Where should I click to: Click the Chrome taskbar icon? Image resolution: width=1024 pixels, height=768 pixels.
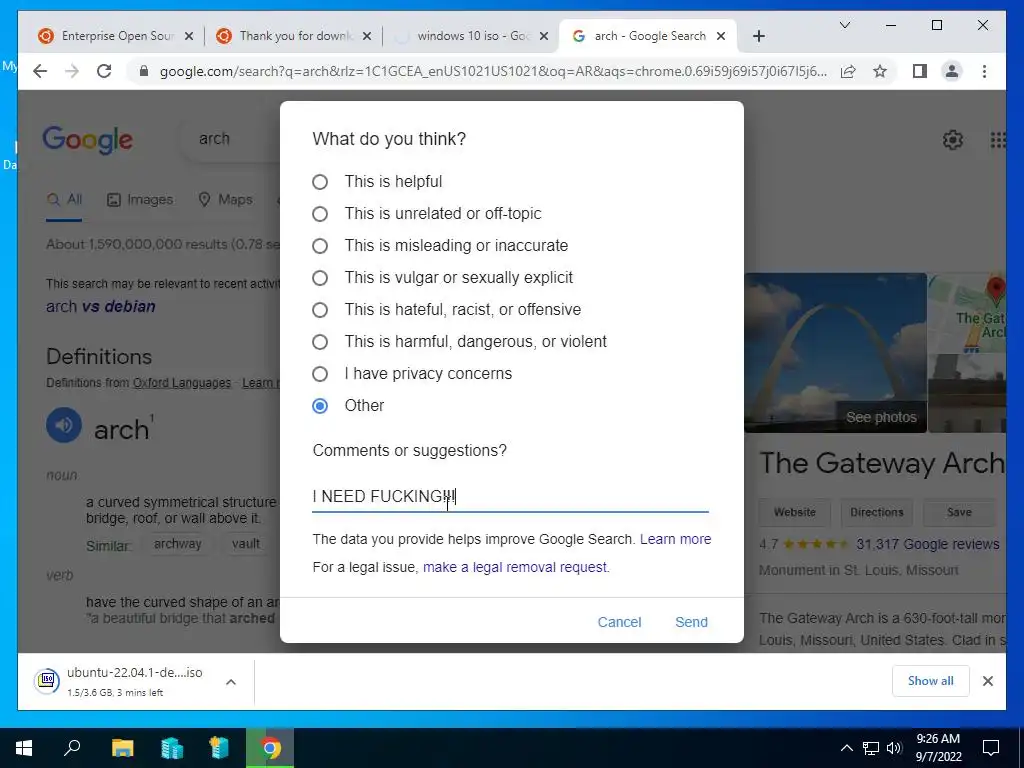tap(270, 748)
